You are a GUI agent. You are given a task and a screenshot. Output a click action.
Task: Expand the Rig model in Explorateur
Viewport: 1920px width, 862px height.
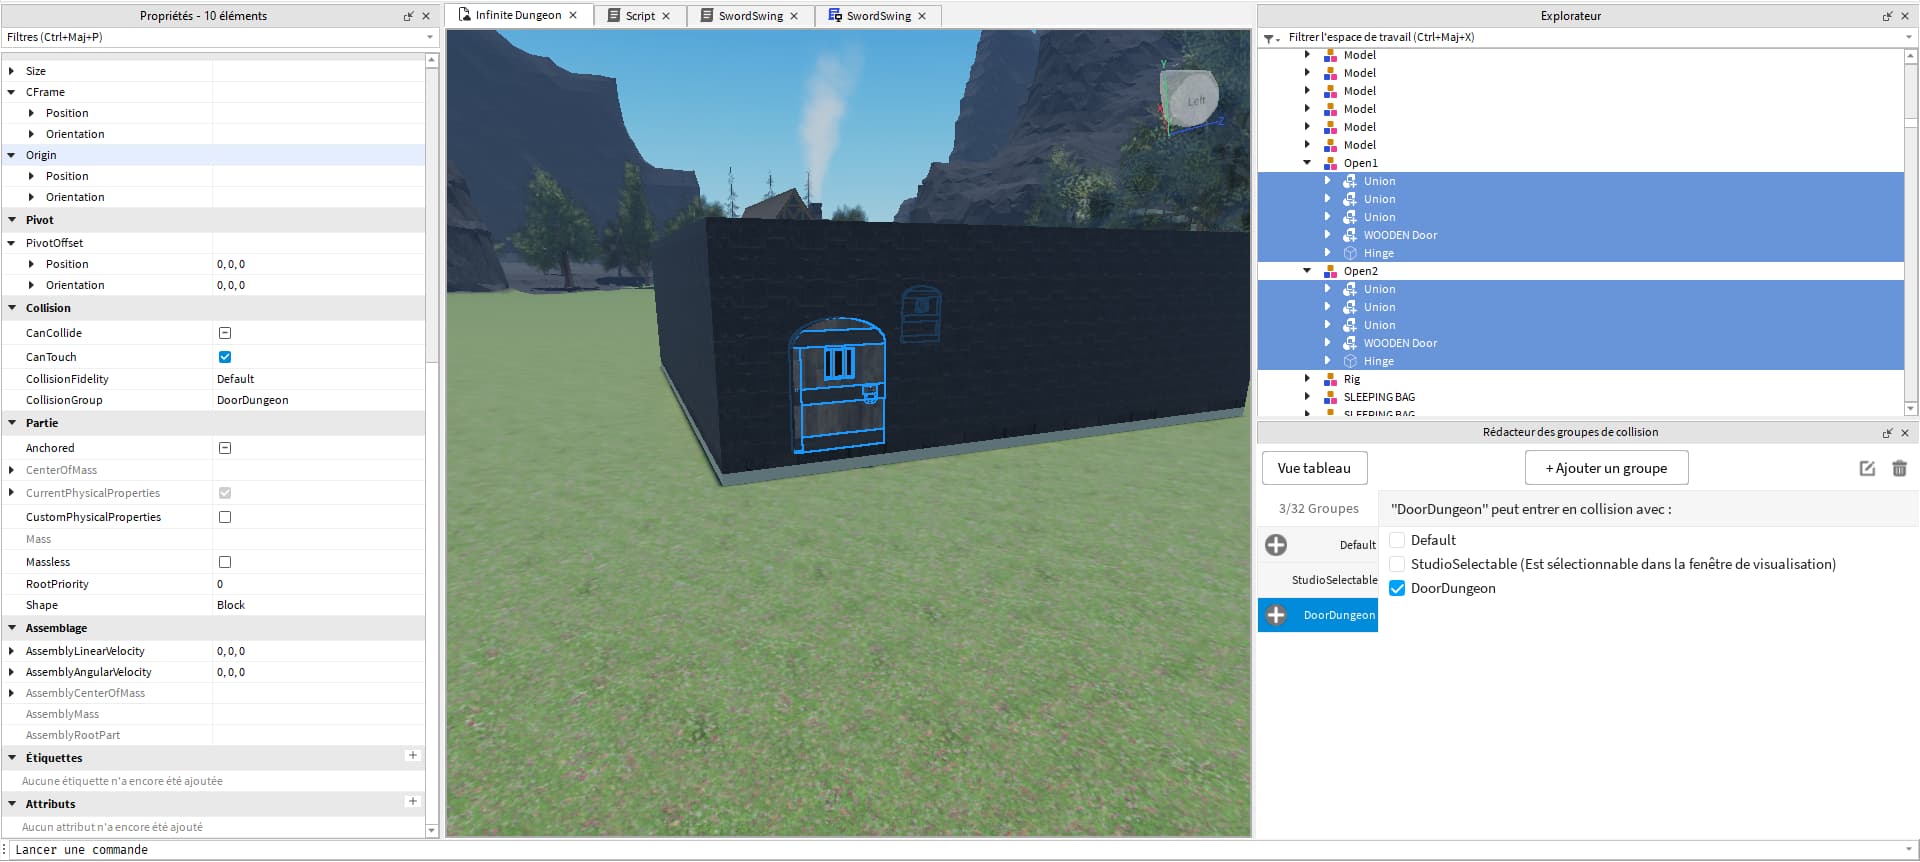[1307, 379]
